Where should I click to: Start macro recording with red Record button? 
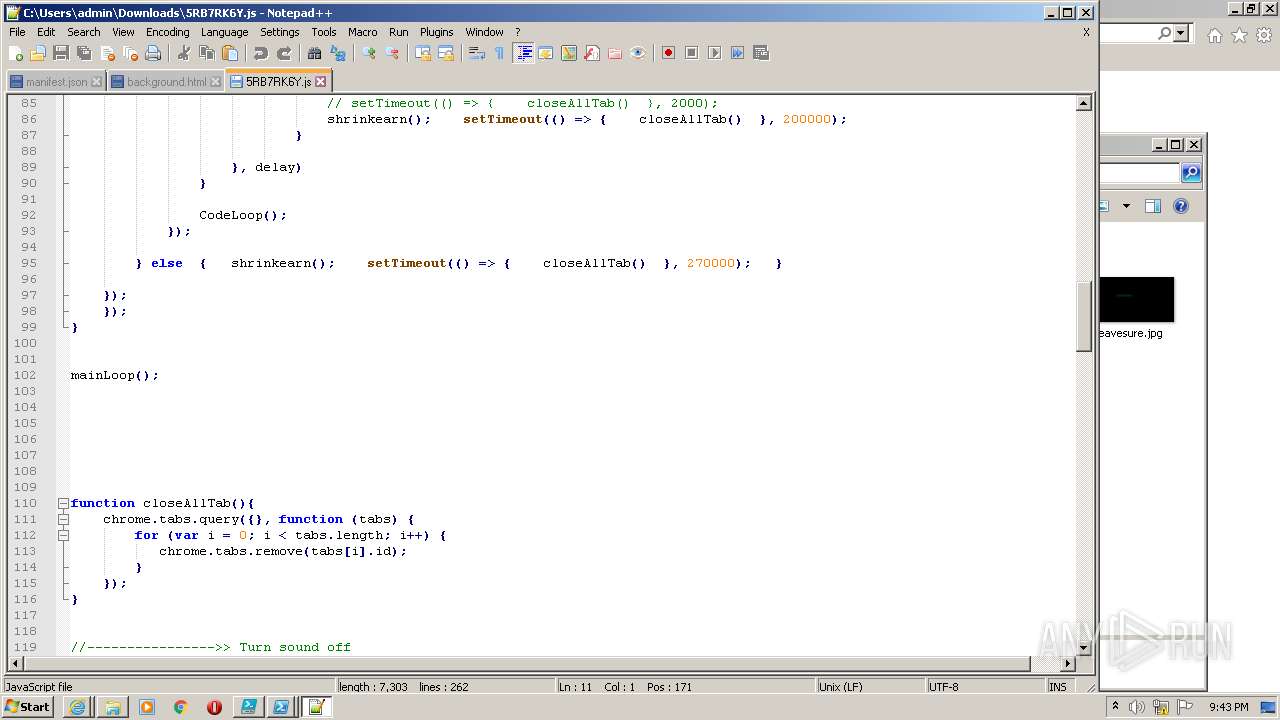(x=668, y=53)
